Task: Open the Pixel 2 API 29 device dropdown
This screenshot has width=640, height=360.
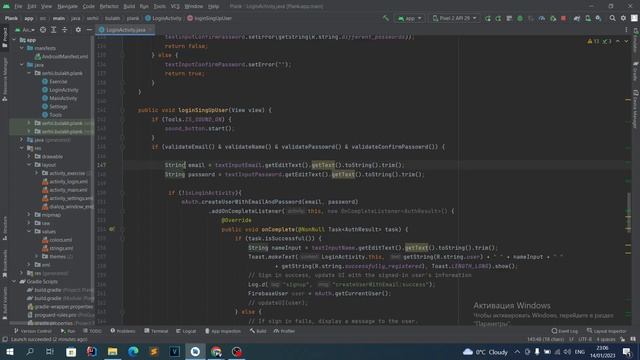Action: pos(454,18)
